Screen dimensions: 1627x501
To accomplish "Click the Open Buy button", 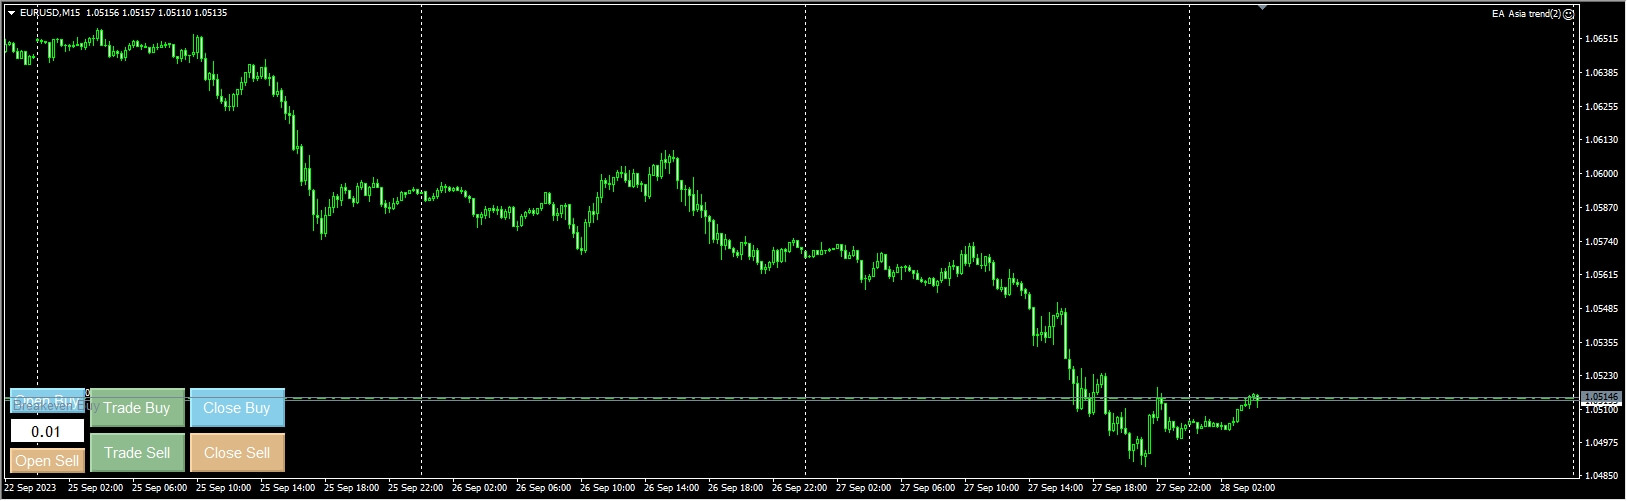I will tap(47, 400).
